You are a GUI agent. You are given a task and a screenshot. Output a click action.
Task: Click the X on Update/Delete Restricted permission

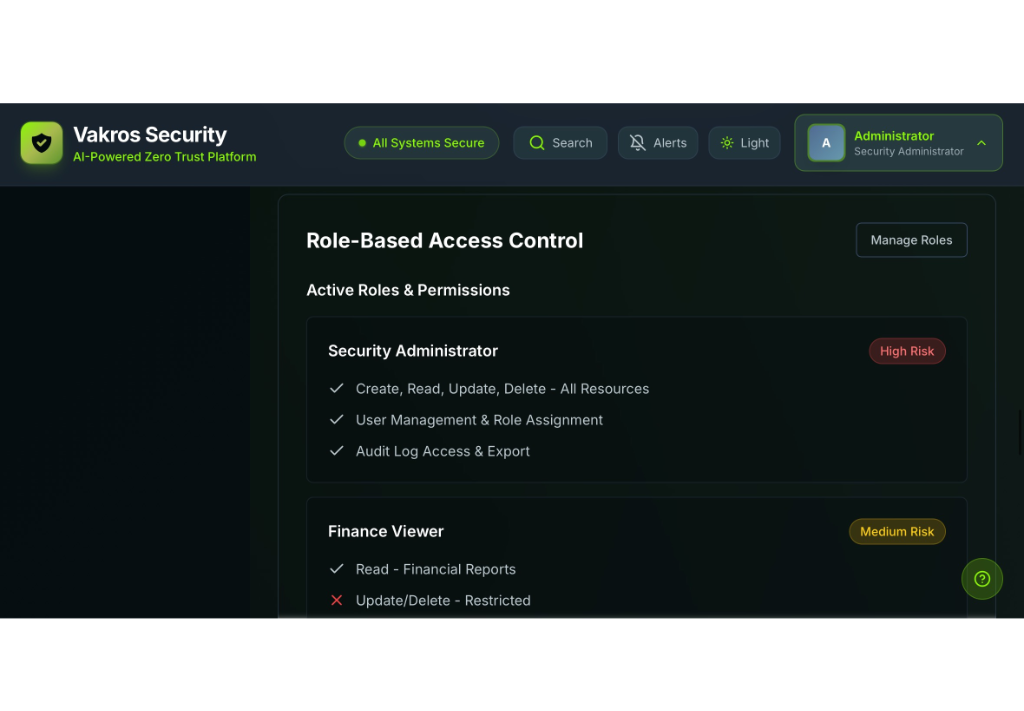(x=337, y=600)
